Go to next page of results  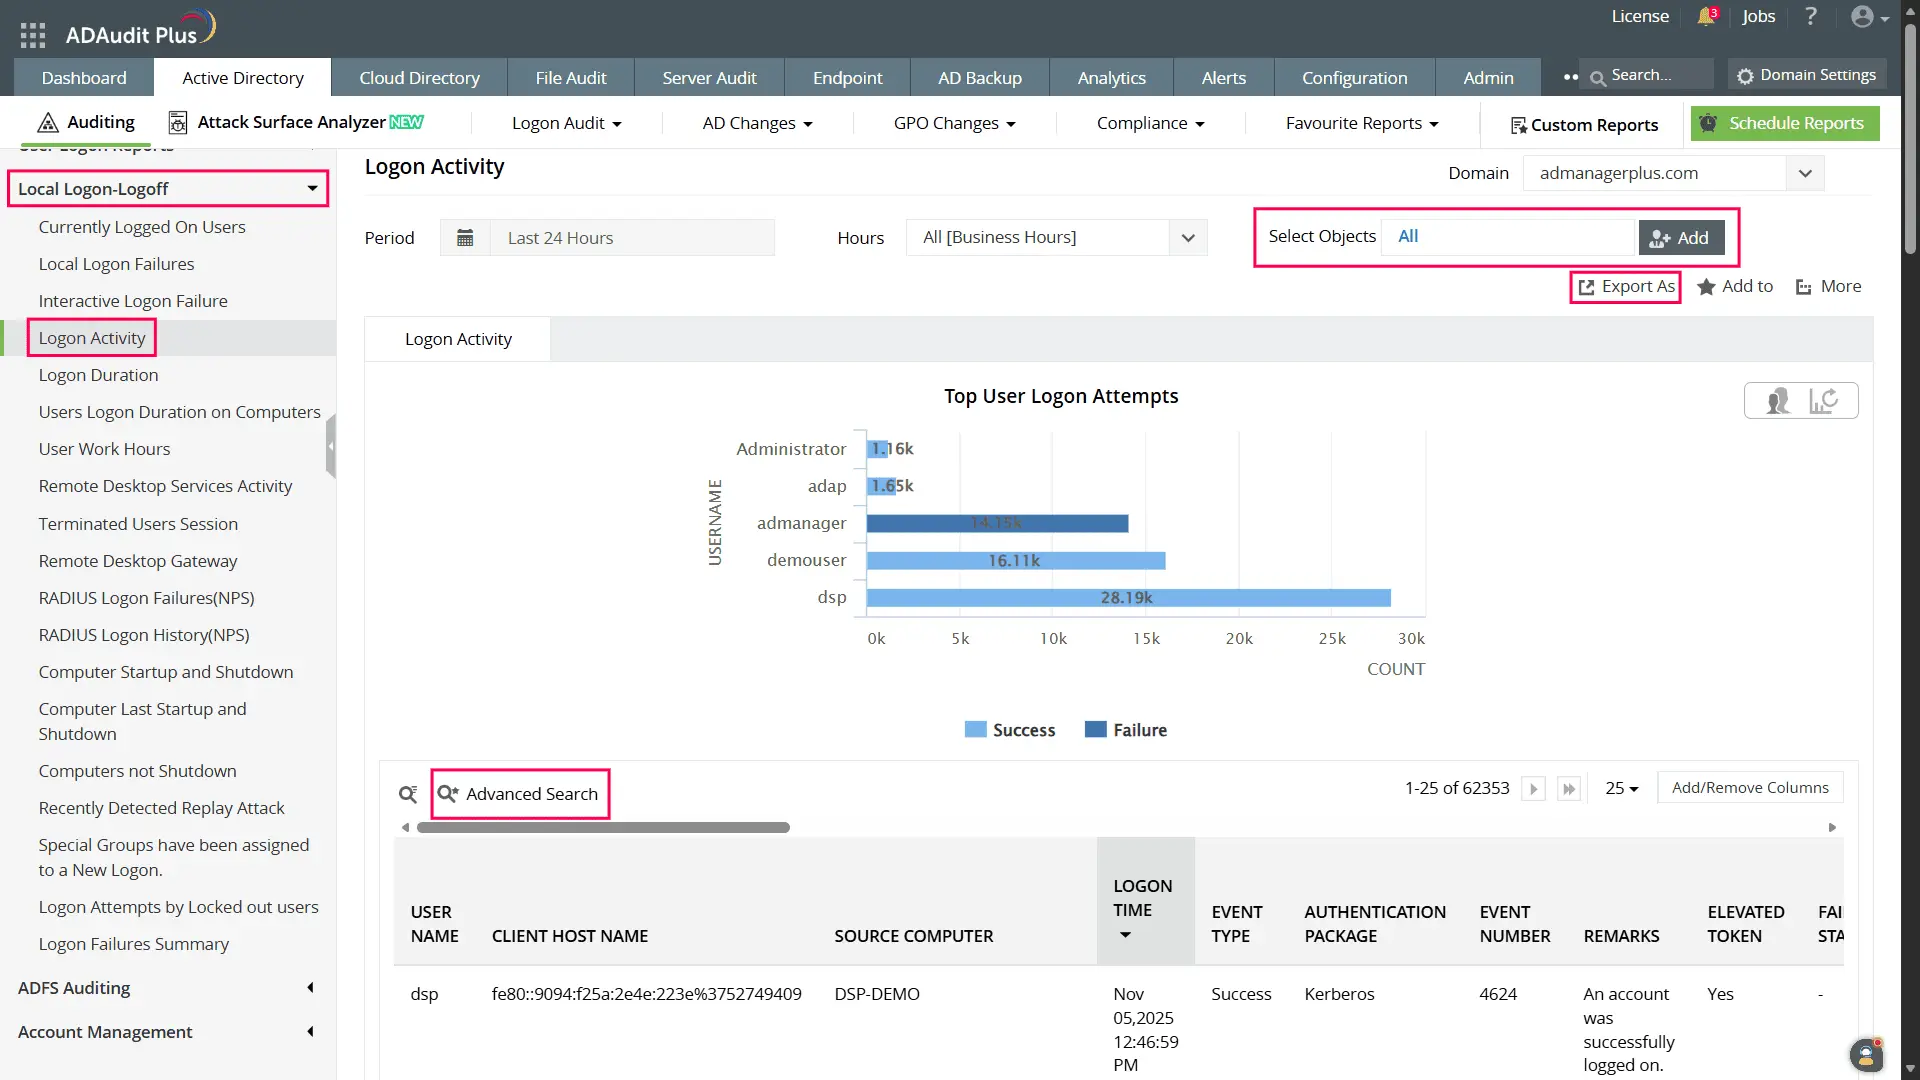(x=1533, y=789)
